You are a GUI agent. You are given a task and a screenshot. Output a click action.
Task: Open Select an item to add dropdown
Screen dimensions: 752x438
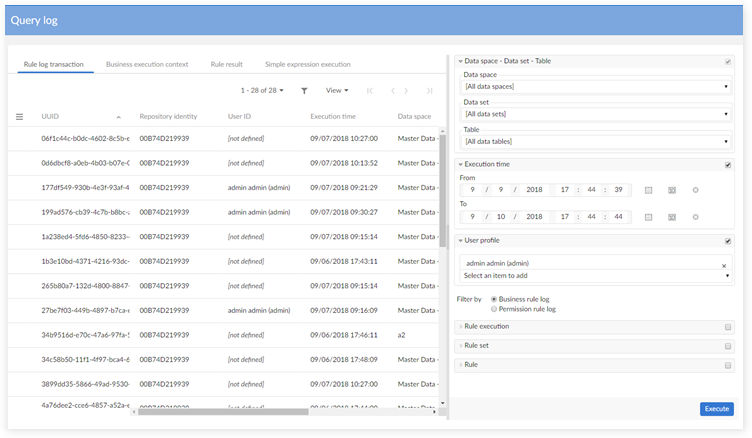pos(596,276)
